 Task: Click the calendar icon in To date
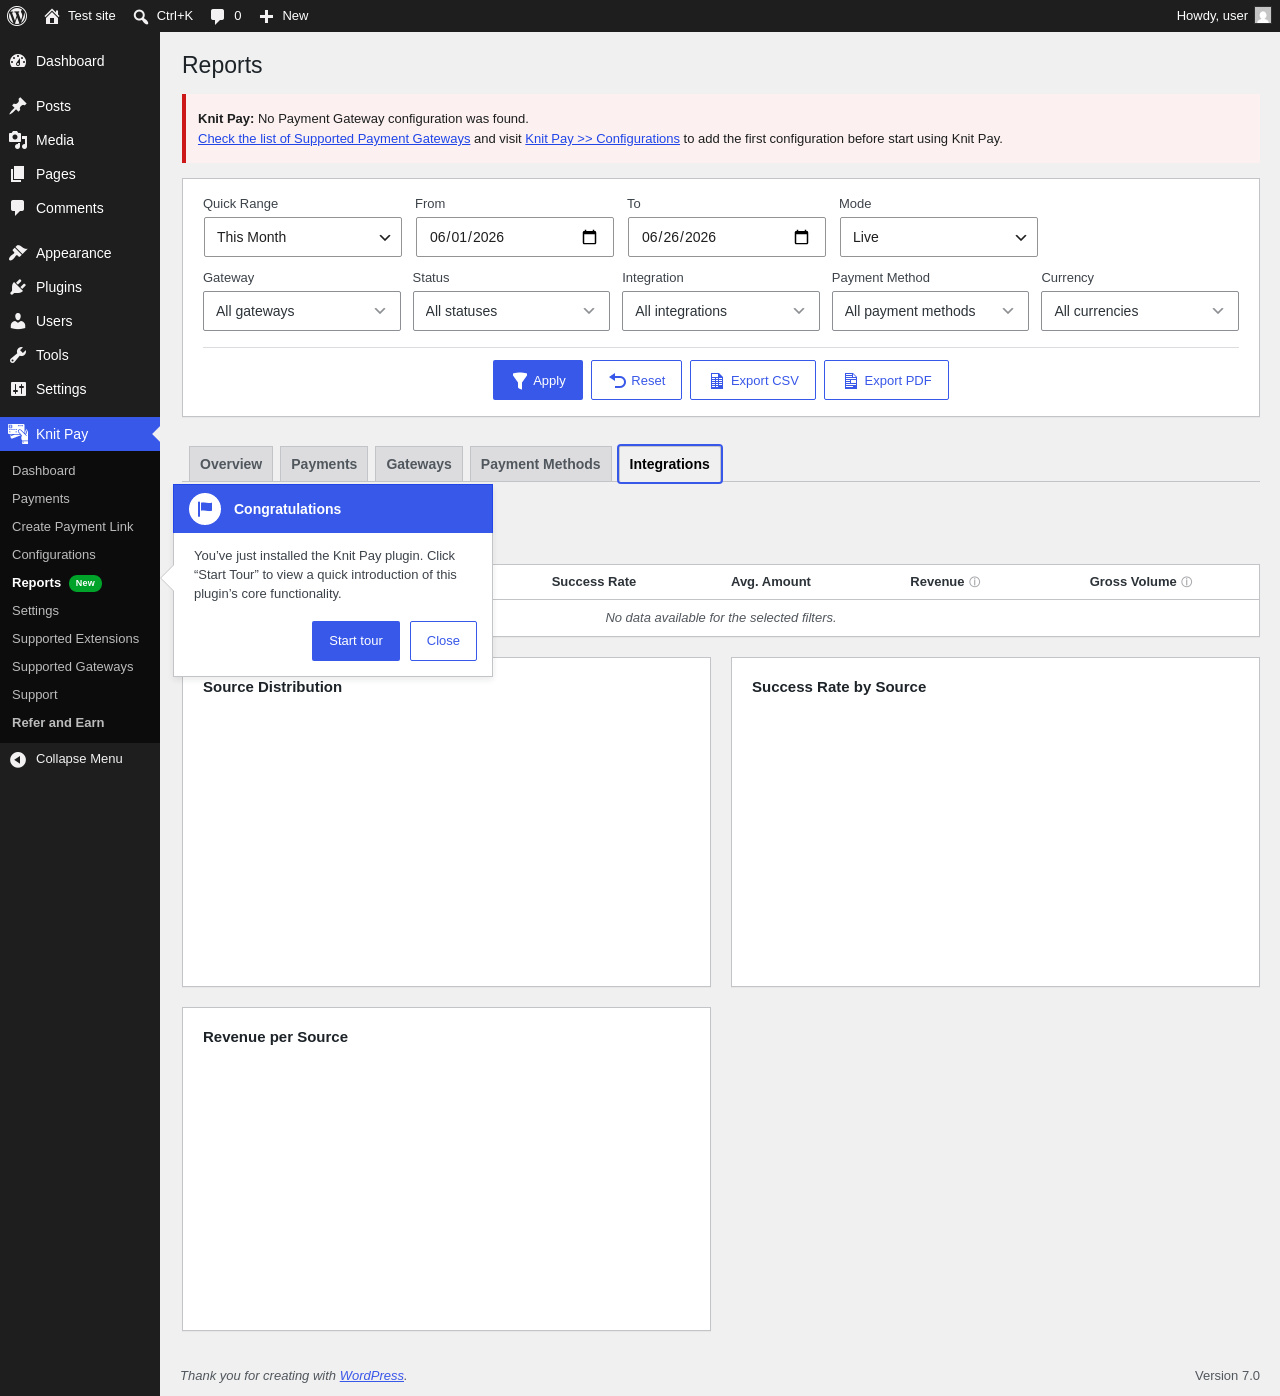point(801,237)
